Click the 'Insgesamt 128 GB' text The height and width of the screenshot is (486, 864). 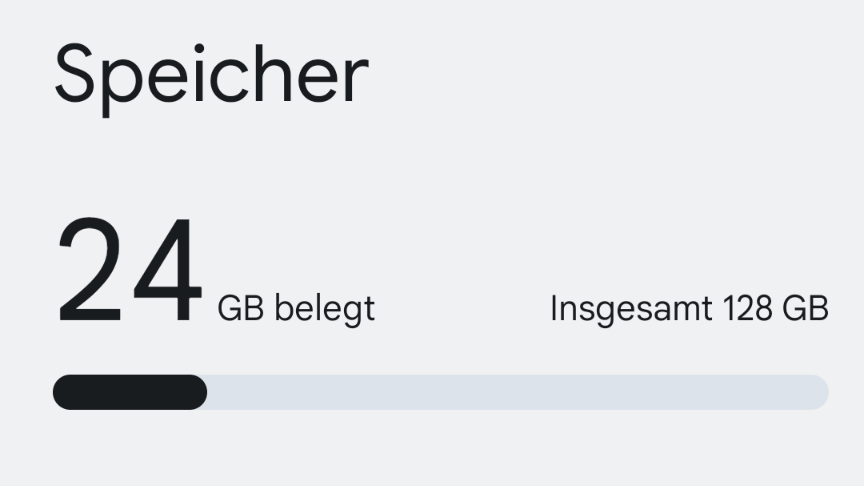click(x=689, y=309)
